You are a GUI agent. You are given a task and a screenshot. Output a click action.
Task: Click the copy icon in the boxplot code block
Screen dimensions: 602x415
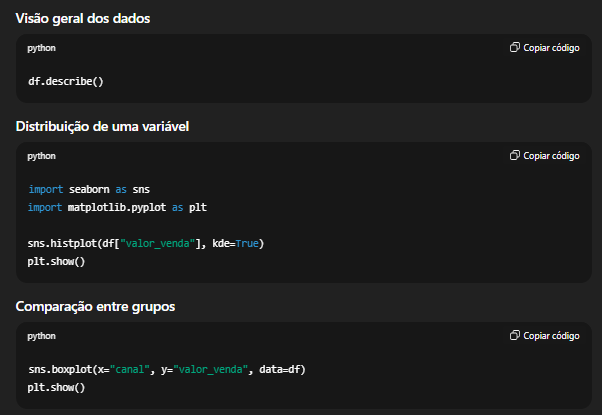coord(514,336)
